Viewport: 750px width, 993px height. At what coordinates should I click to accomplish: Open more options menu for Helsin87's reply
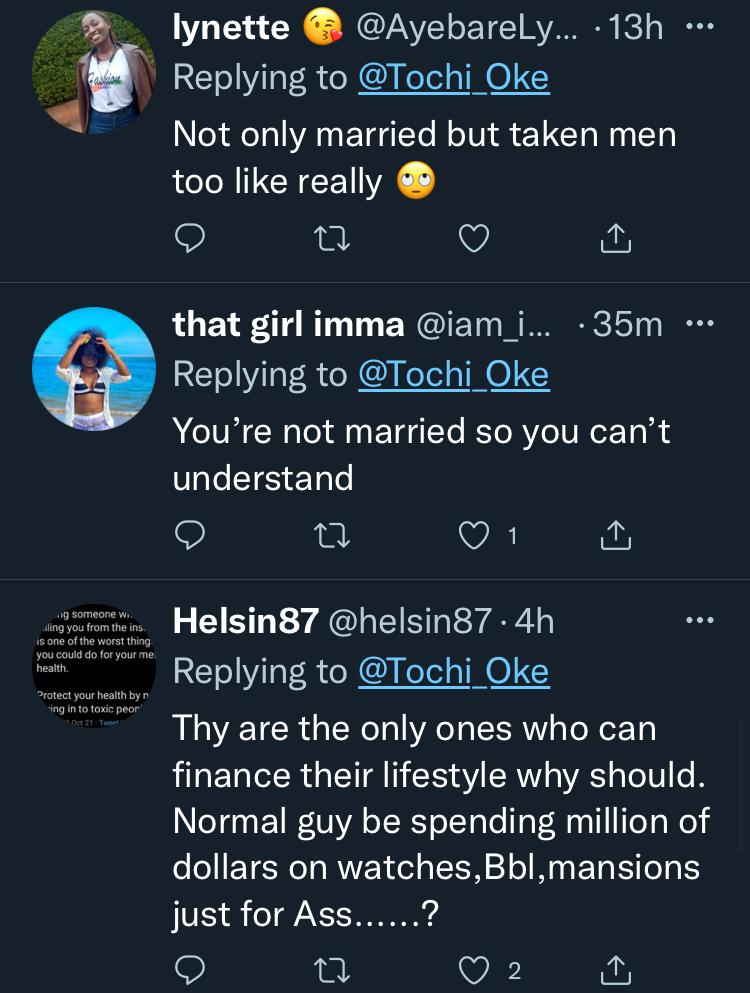700,621
